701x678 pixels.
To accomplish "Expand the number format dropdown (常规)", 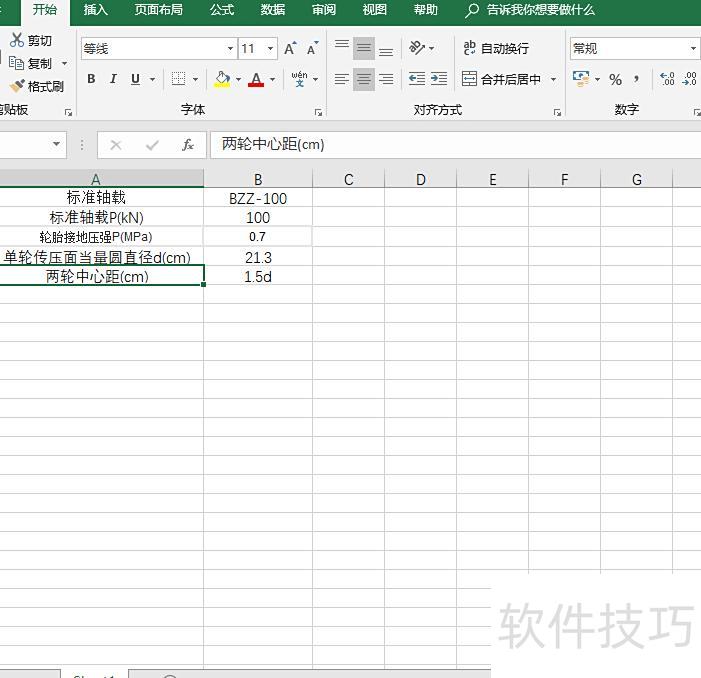I will pos(693,49).
